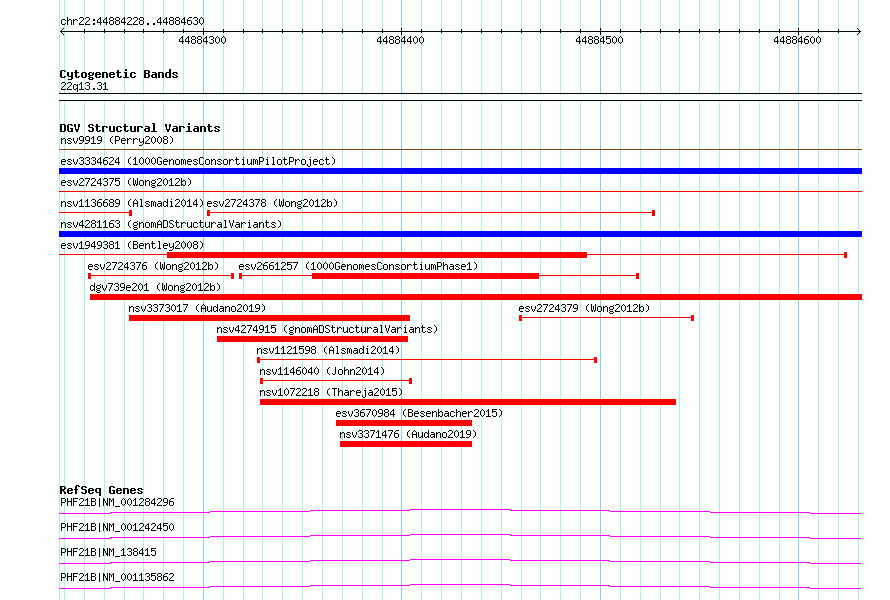Click the Cytogenetic Bands track heading
The width and height of the screenshot is (890, 600).
(119, 74)
